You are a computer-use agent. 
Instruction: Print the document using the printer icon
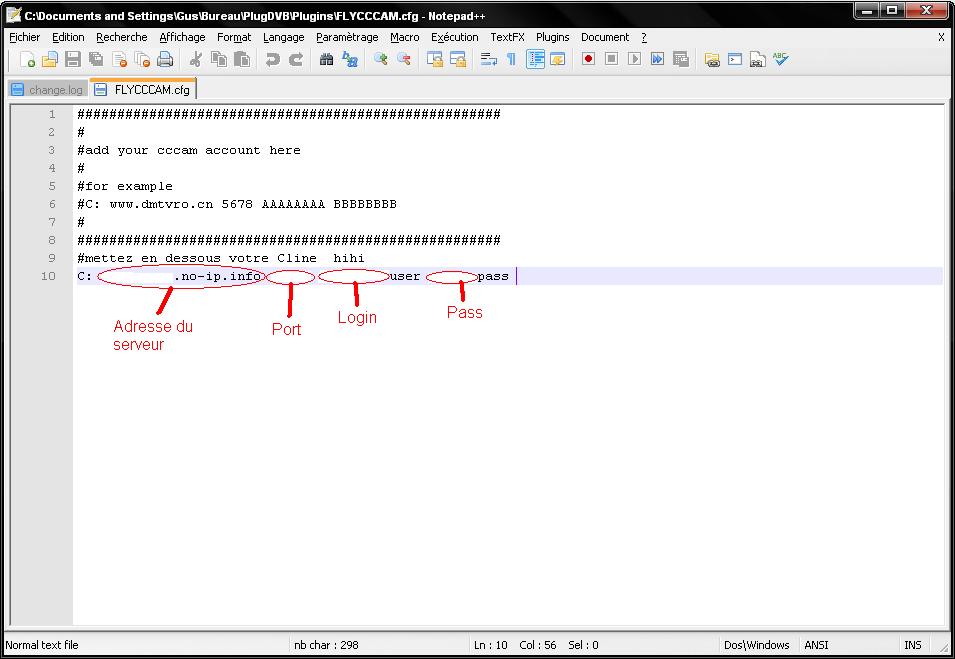[165, 59]
